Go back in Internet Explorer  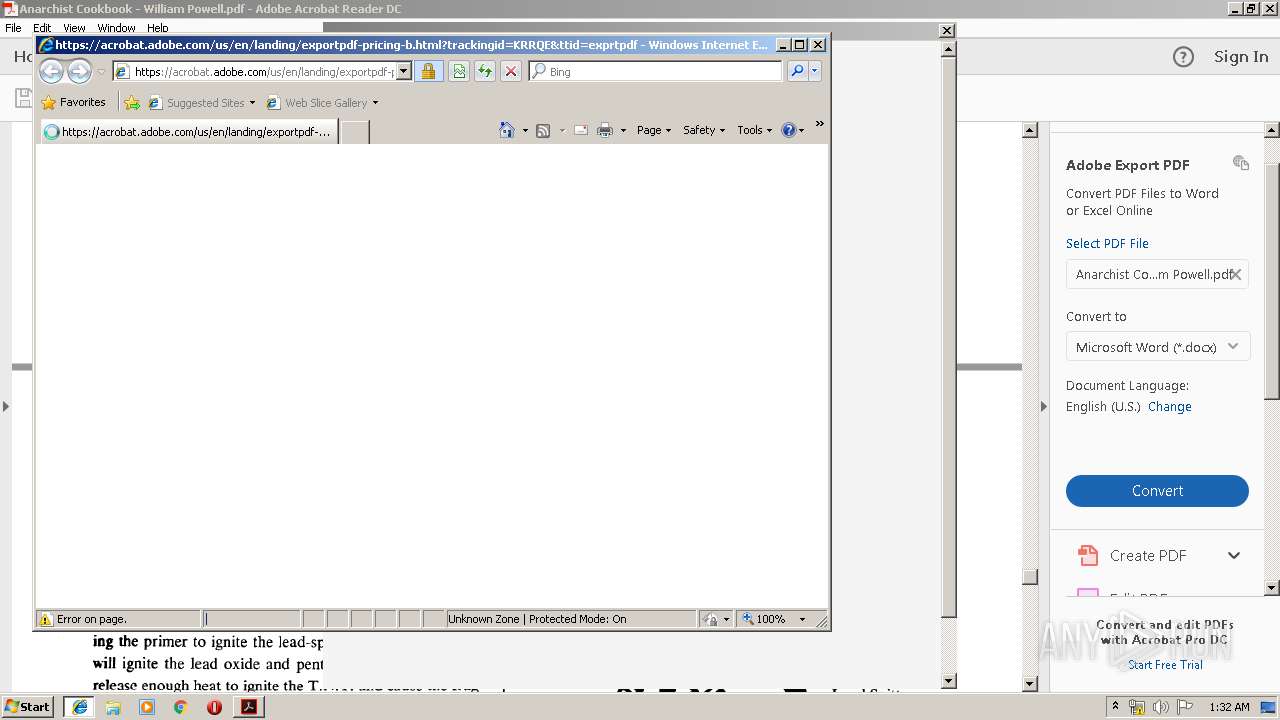point(51,71)
